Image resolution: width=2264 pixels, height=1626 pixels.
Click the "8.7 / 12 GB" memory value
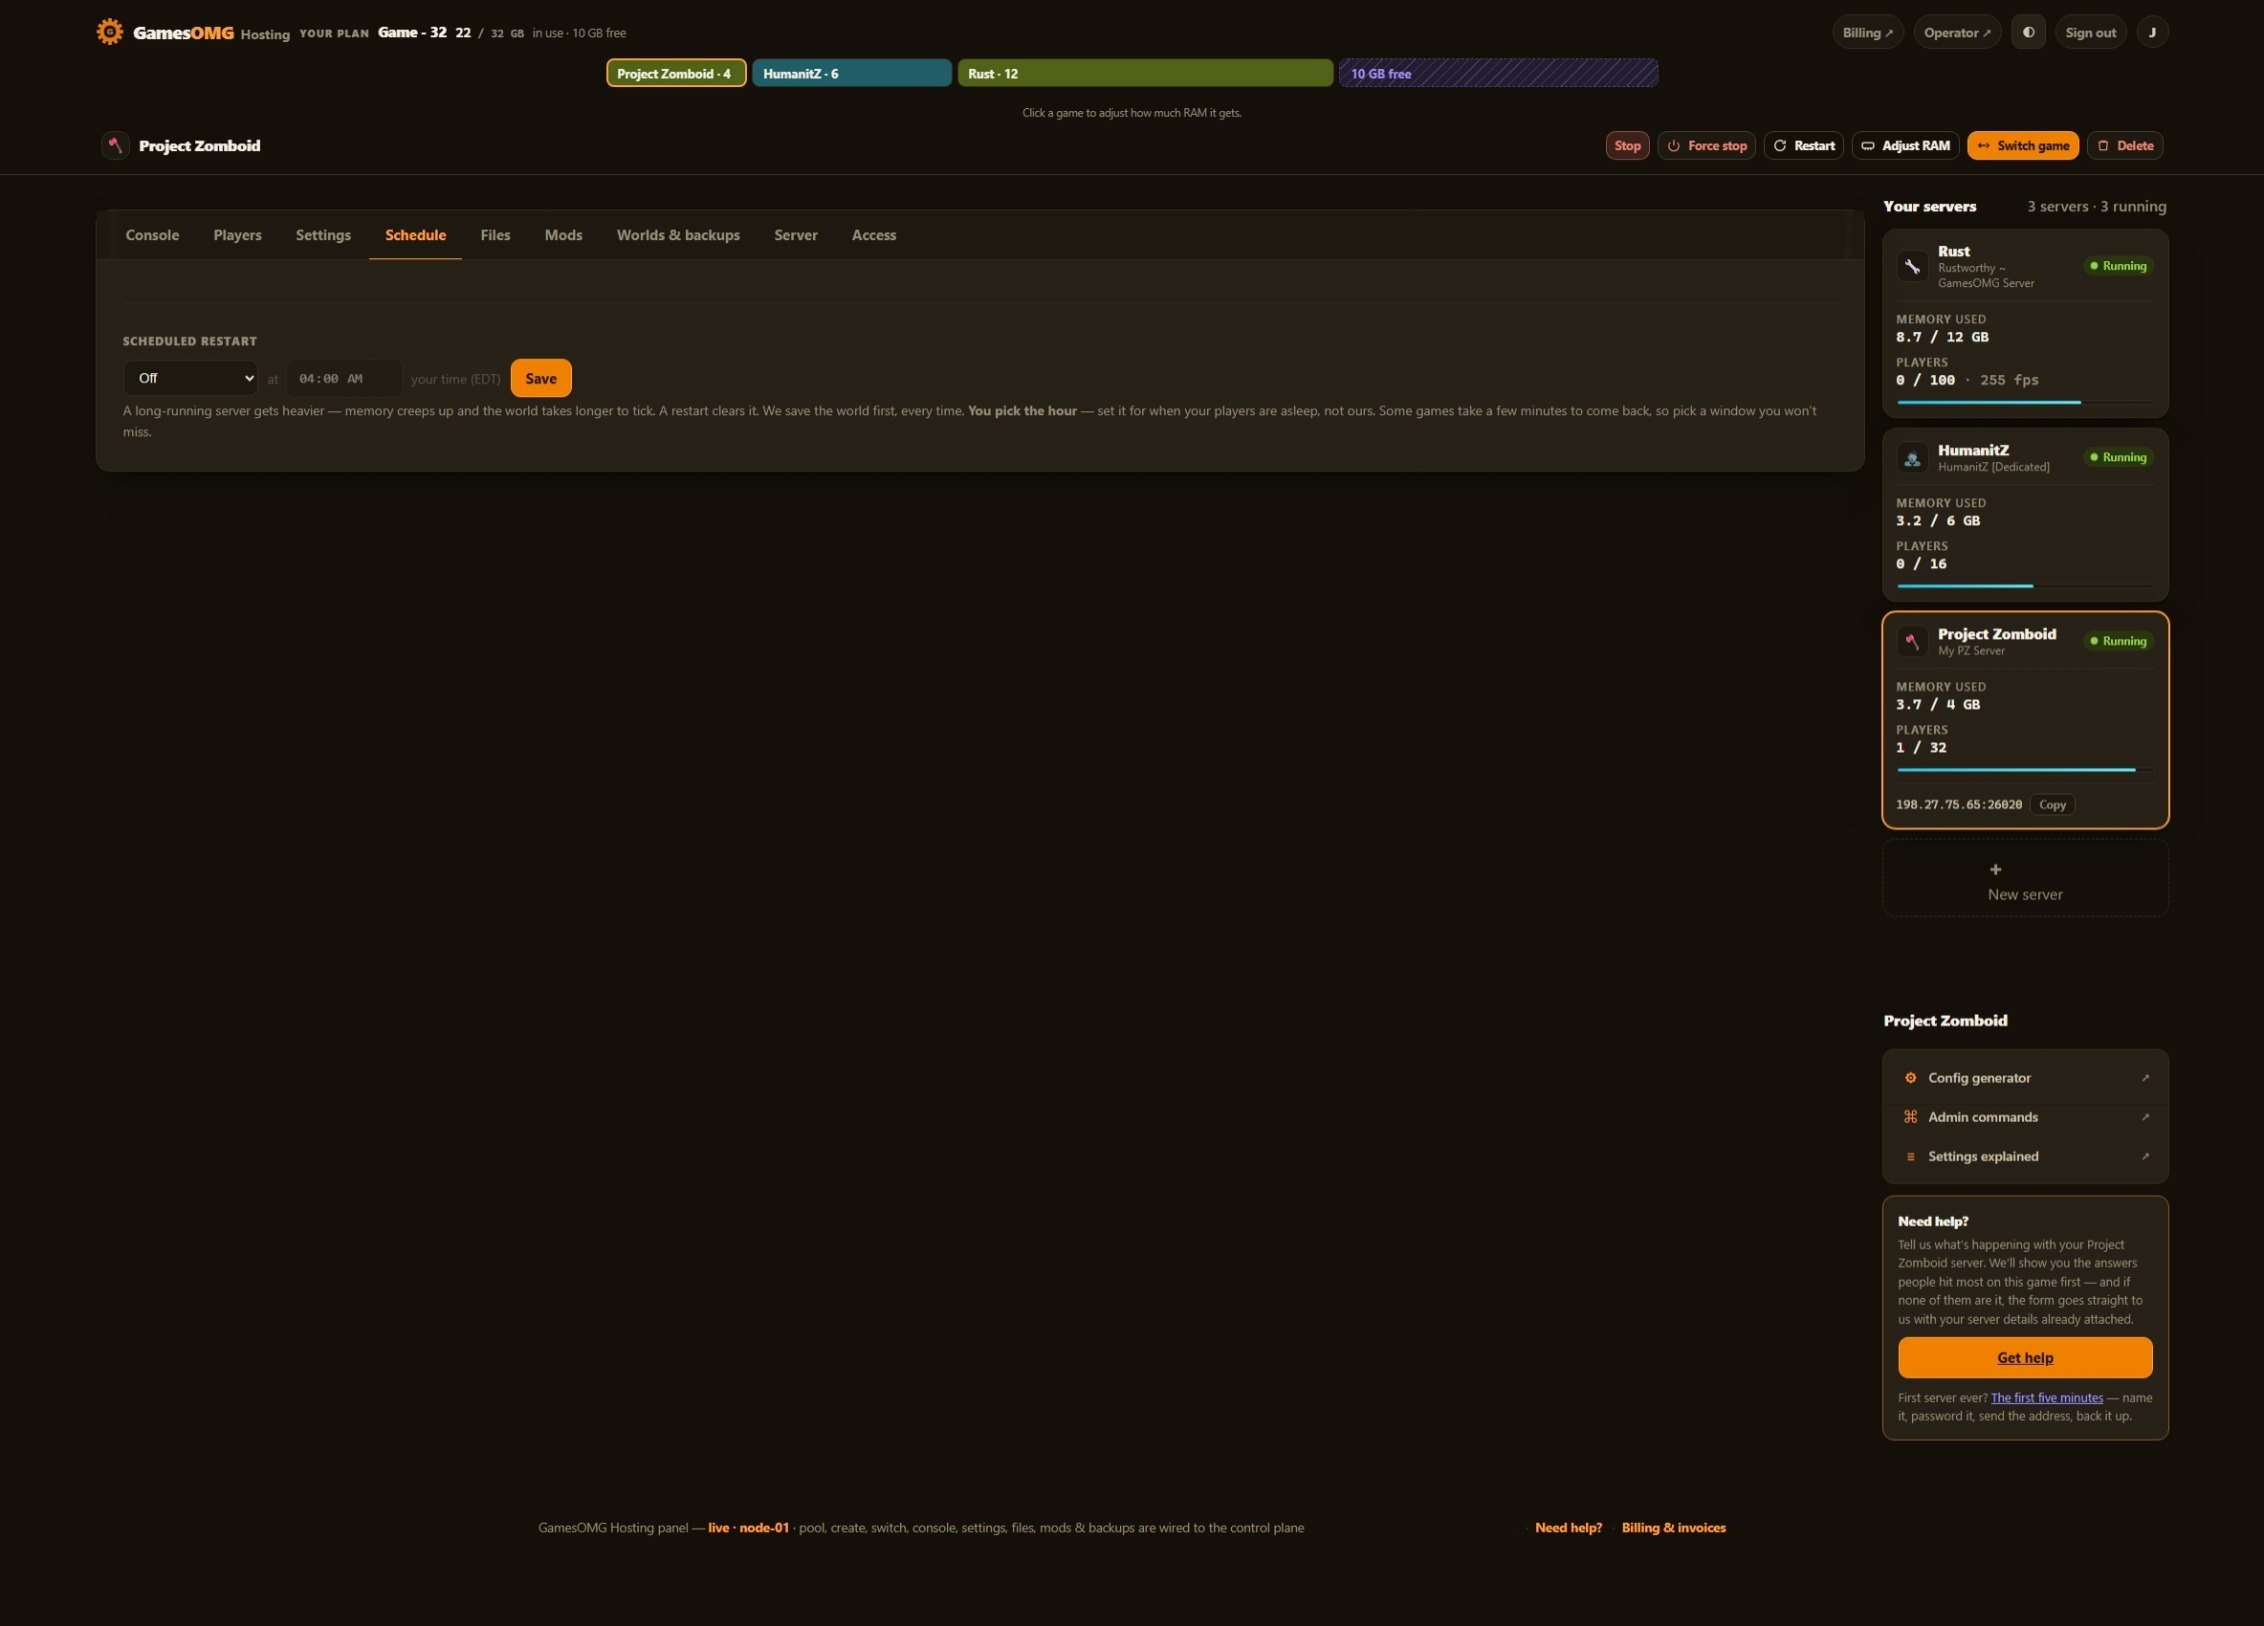click(x=1942, y=337)
